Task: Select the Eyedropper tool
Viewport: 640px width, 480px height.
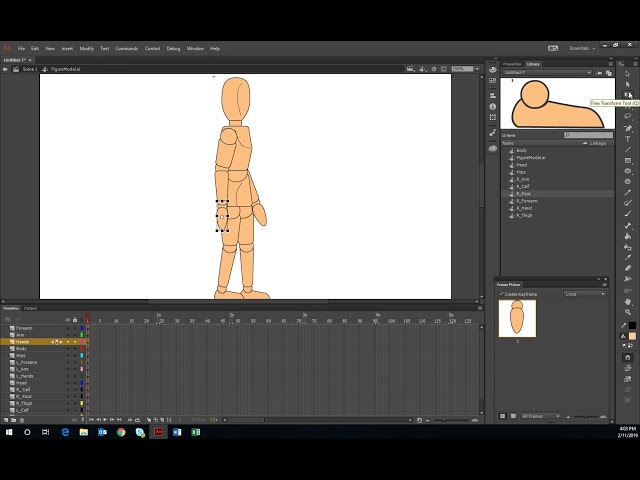Action: pos(627,258)
